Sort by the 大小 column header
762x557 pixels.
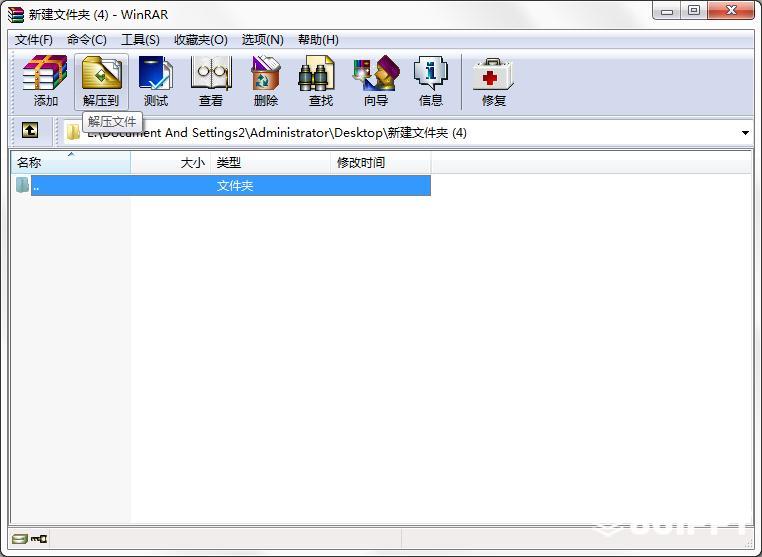[x=171, y=162]
